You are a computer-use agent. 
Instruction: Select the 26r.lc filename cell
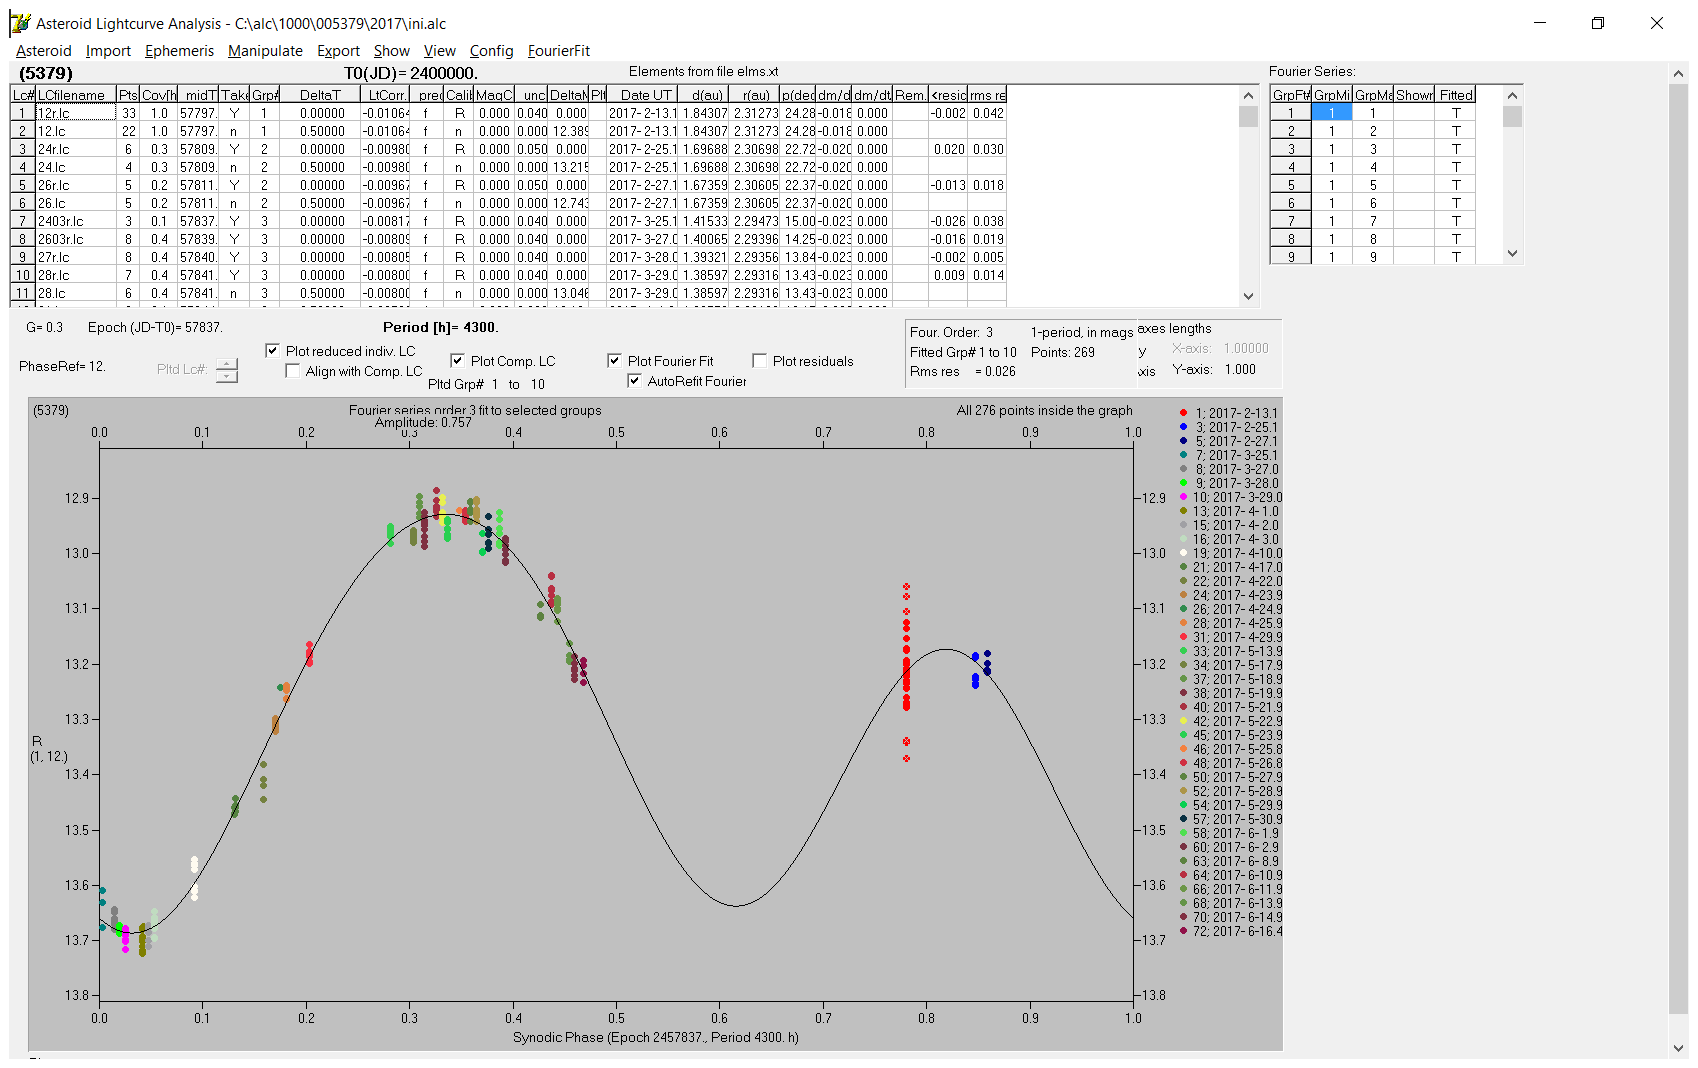(76, 185)
